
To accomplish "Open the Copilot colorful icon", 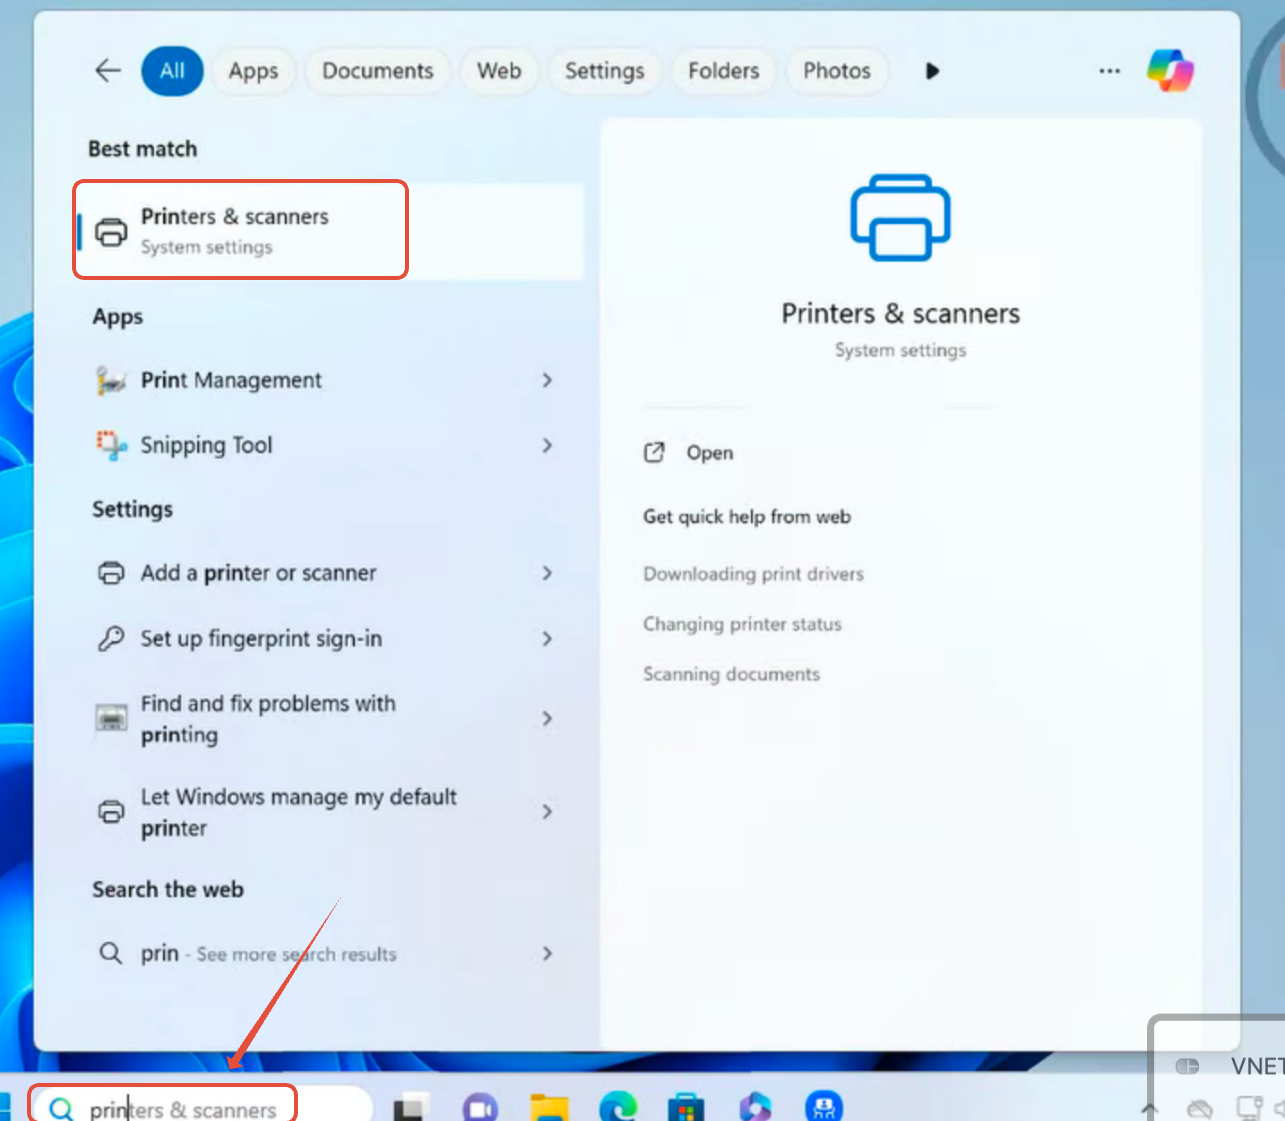I will [1170, 70].
